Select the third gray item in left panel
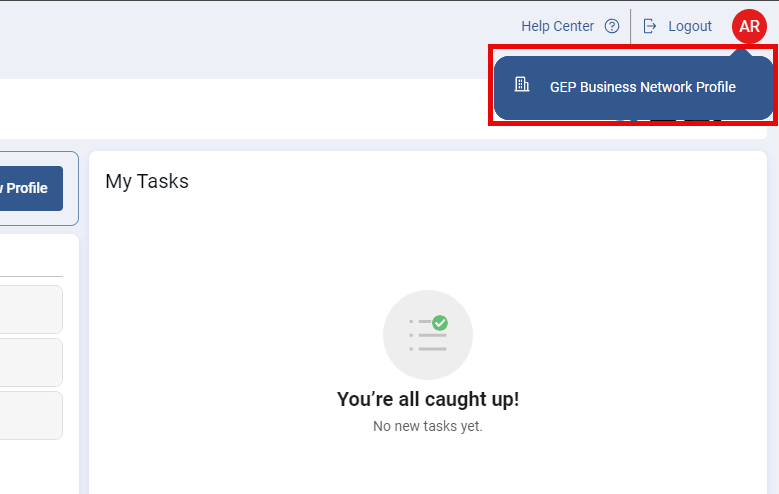This screenshot has height=494, width=779. pos(30,415)
